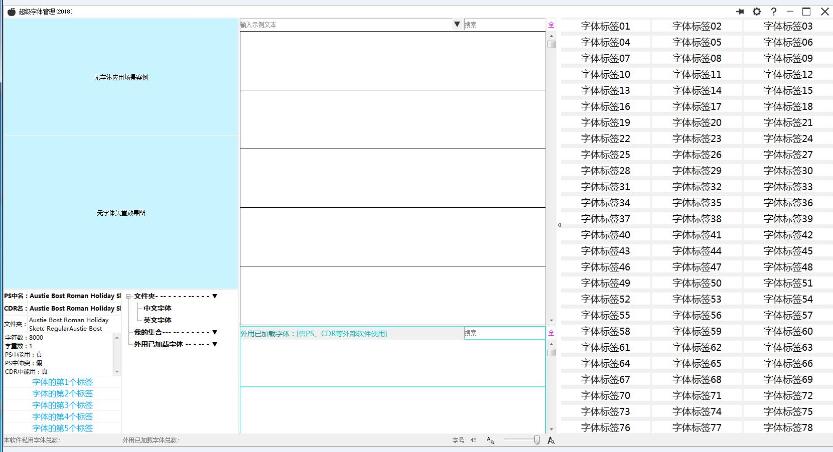This screenshot has height=452, width=833.
Task: Click the lower loaded-fonts search box
Action: (505, 333)
